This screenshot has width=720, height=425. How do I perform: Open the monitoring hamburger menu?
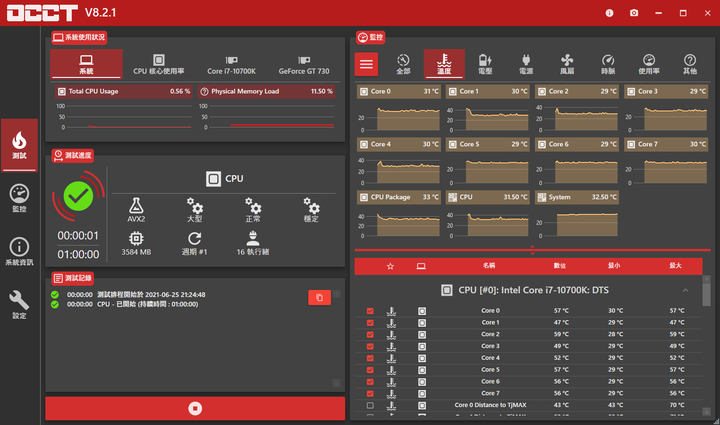pos(366,64)
